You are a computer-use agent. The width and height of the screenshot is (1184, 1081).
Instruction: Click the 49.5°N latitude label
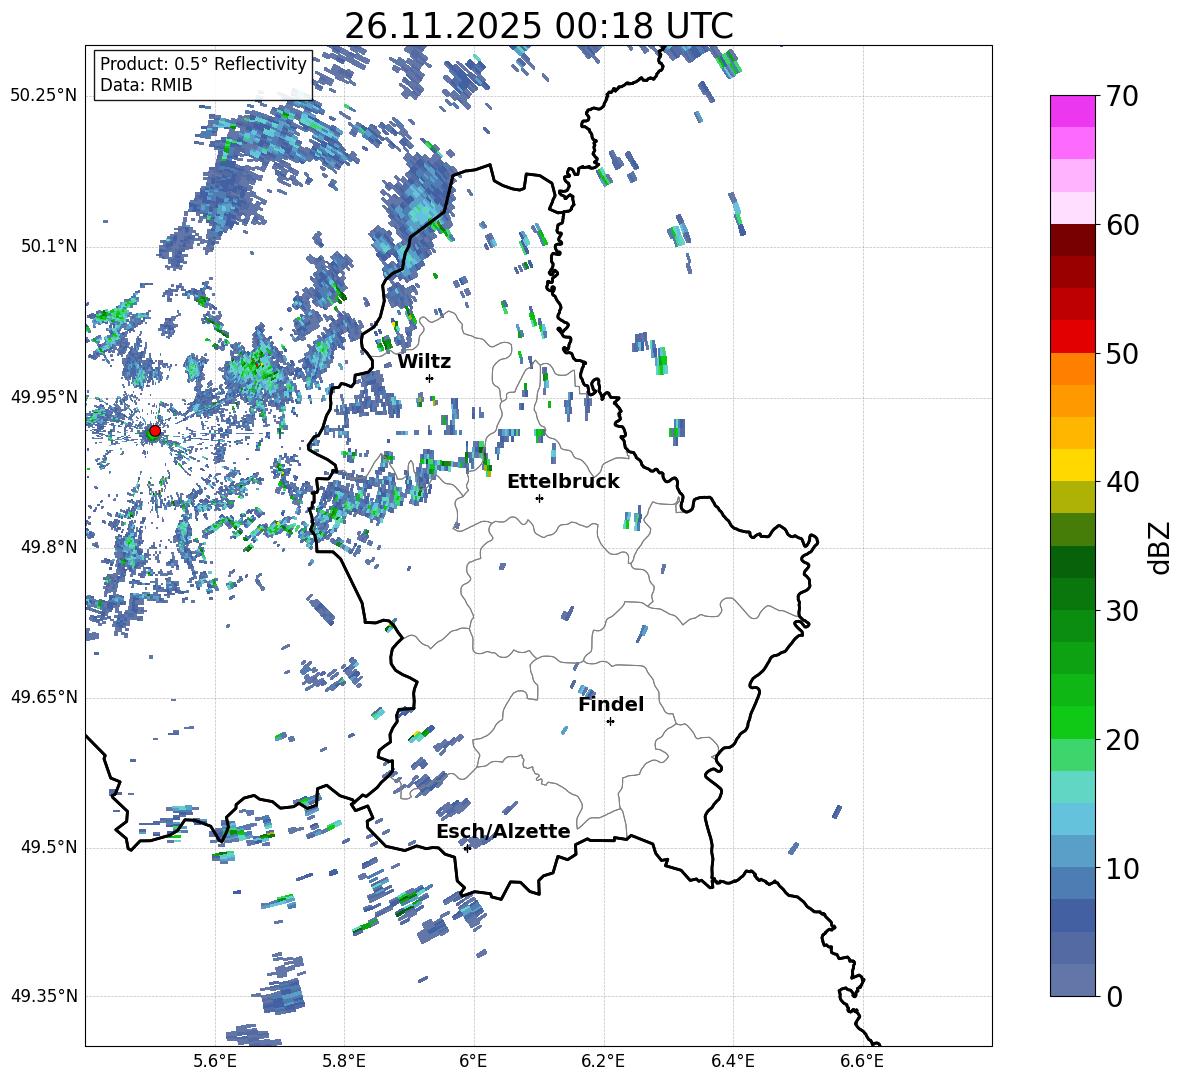(49, 846)
